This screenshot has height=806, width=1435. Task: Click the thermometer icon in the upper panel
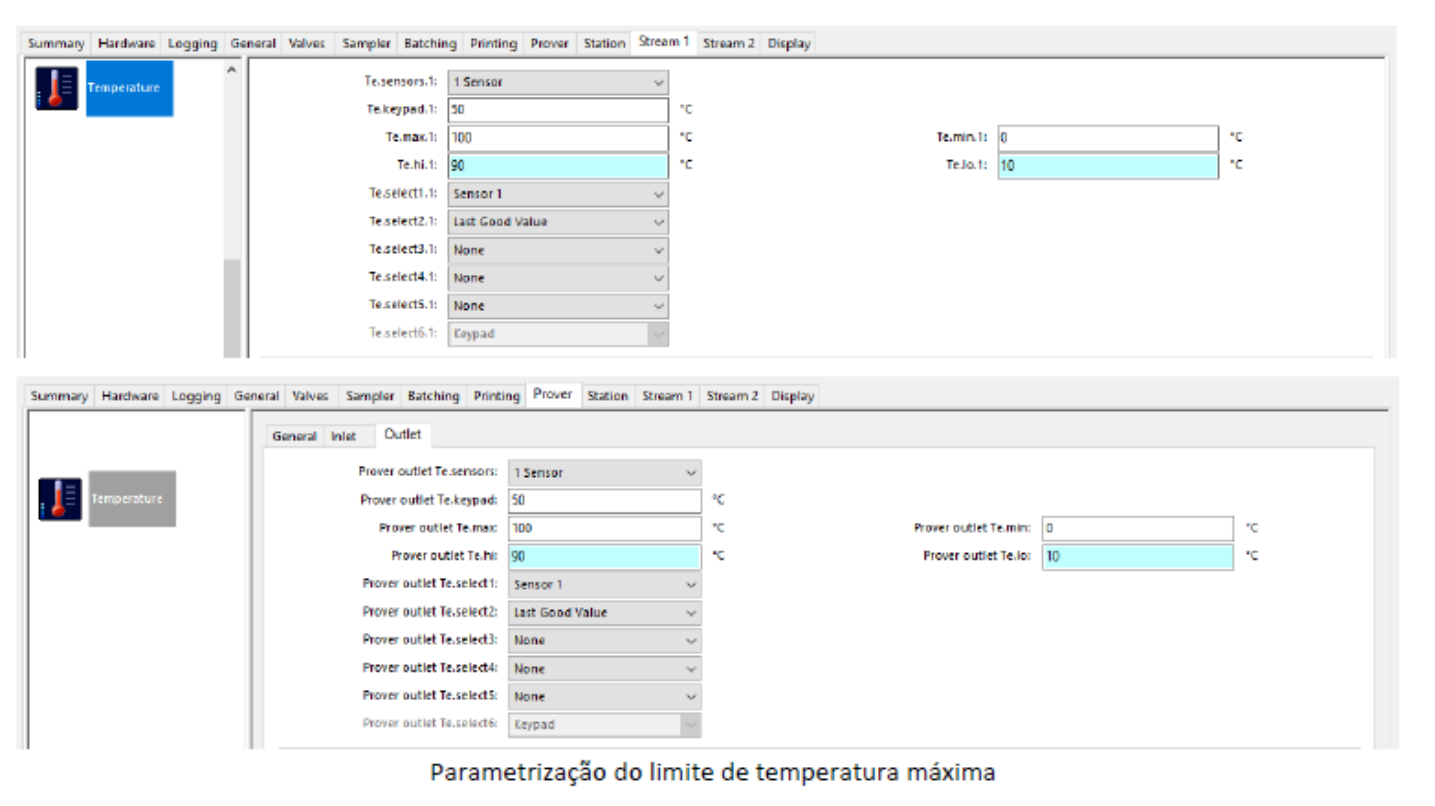coord(57,88)
